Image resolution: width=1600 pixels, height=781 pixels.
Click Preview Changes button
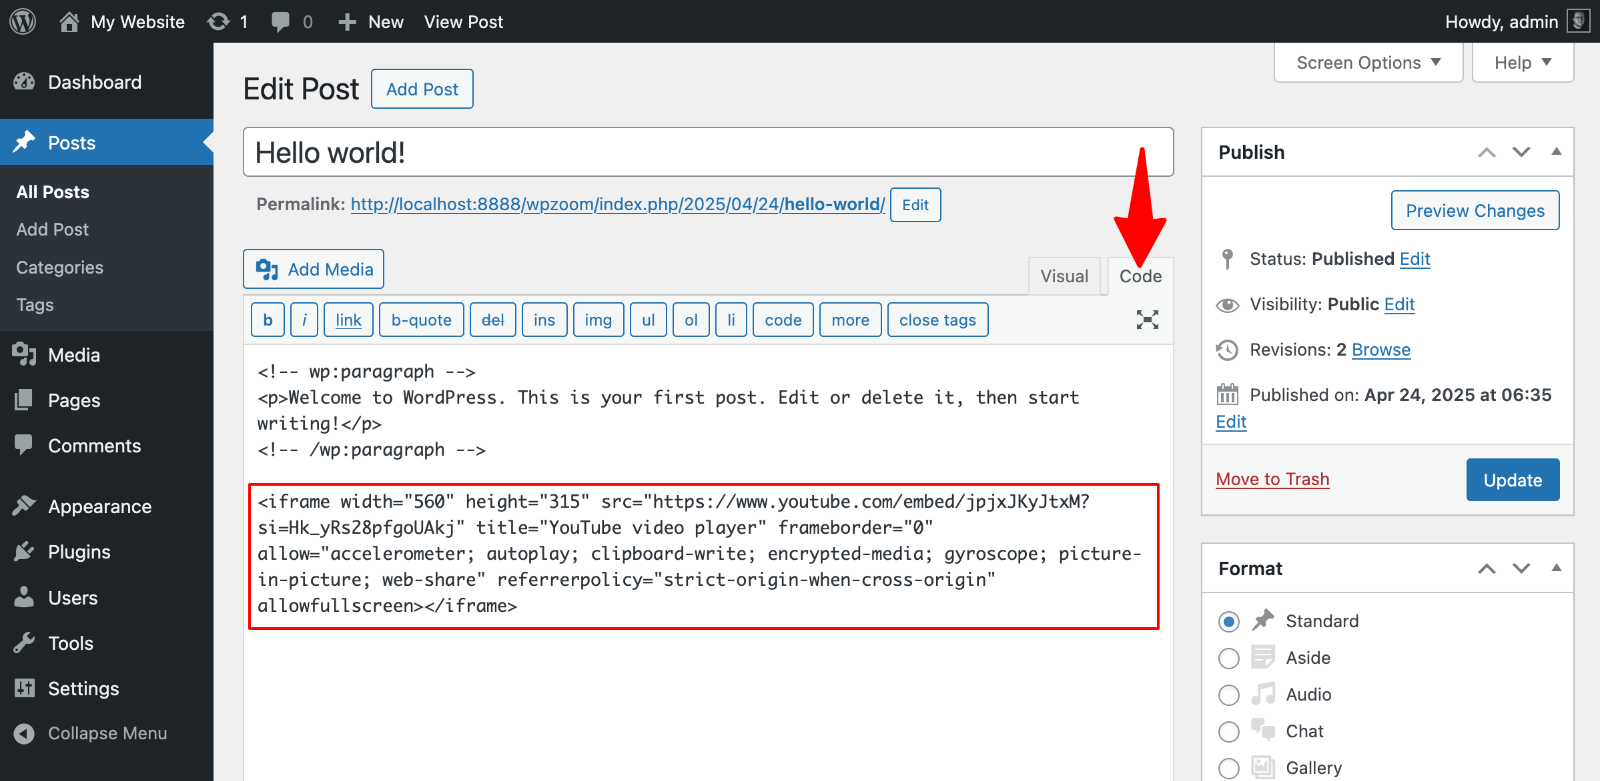coord(1475,210)
